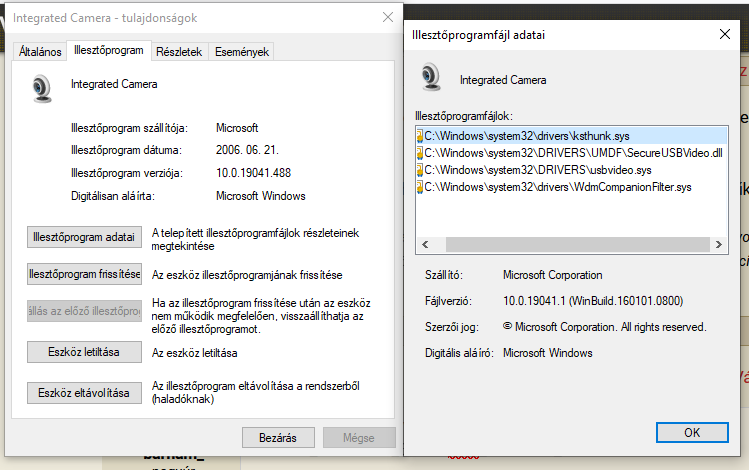Screen dimensions: 749x470
Task: Close the Integrated Camera properties dialog
Action: [388, 18]
